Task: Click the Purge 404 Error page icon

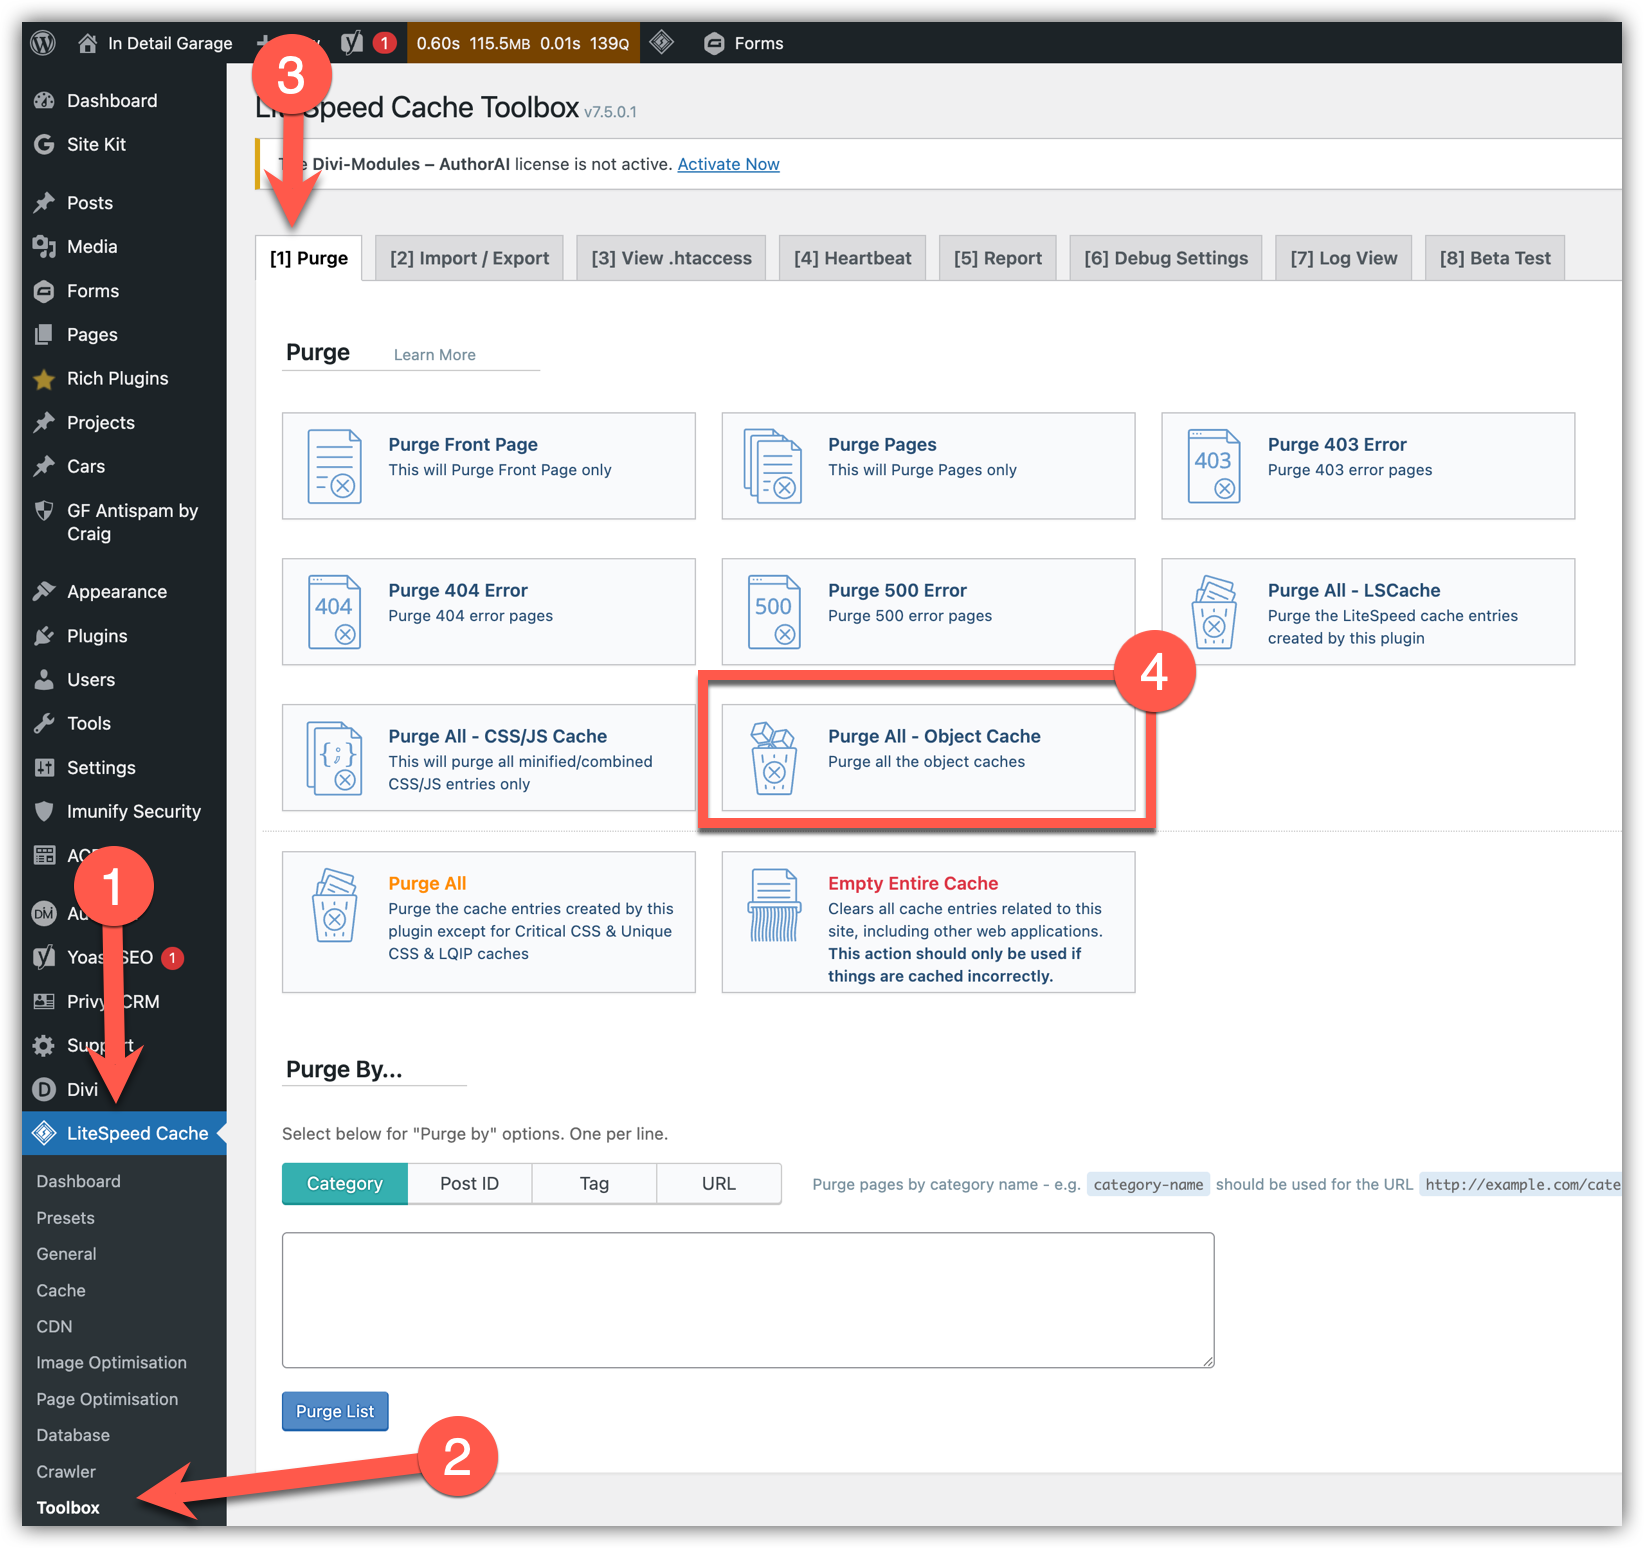Action: 334,612
